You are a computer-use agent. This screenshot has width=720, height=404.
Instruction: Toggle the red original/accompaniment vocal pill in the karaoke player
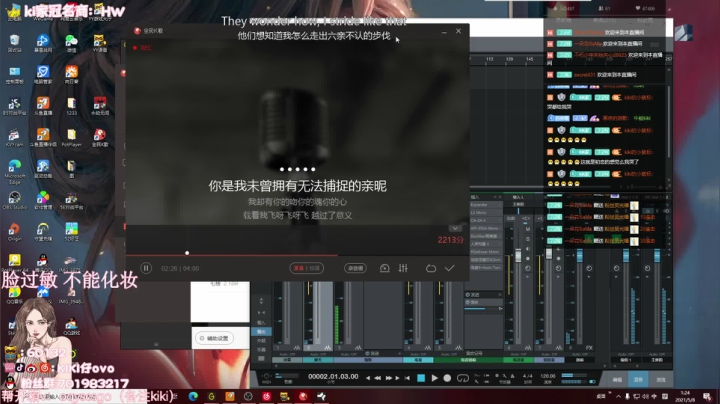(306, 268)
